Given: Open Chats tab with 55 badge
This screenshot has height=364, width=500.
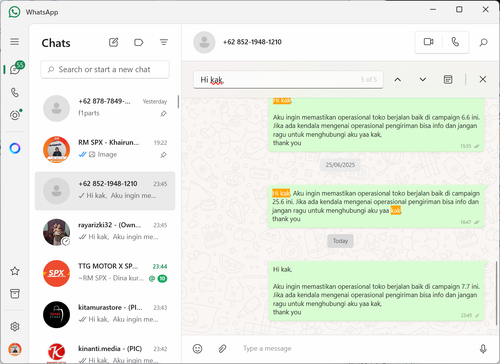Looking at the screenshot, I should tap(16, 69).
